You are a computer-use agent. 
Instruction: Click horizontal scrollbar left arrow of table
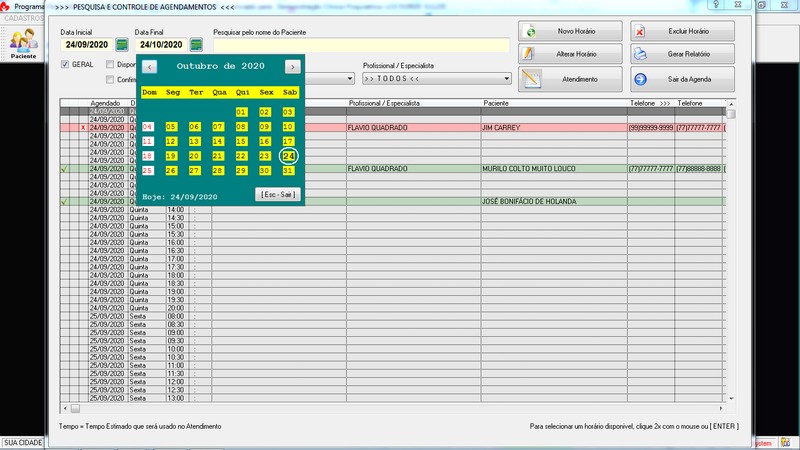[x=65, y=408]
